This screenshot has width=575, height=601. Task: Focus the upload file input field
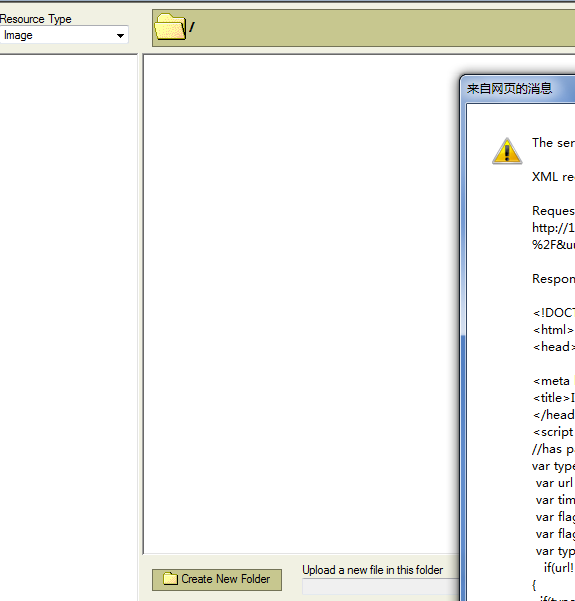coord(381,587)
